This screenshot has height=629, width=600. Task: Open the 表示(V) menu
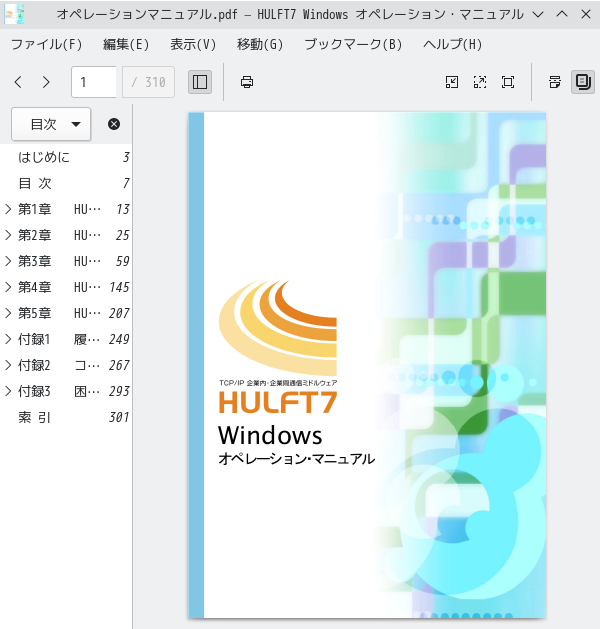point(193,44)
